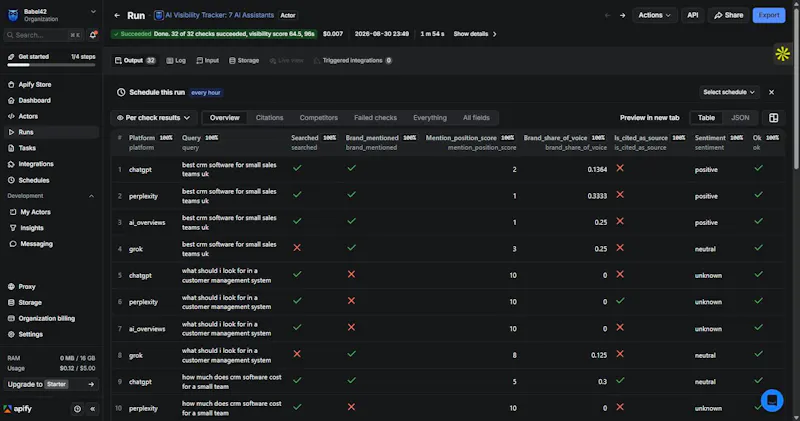The image size is (800, 421).
Task: Open the notifications bell icon
Action: tap(93, 35)
